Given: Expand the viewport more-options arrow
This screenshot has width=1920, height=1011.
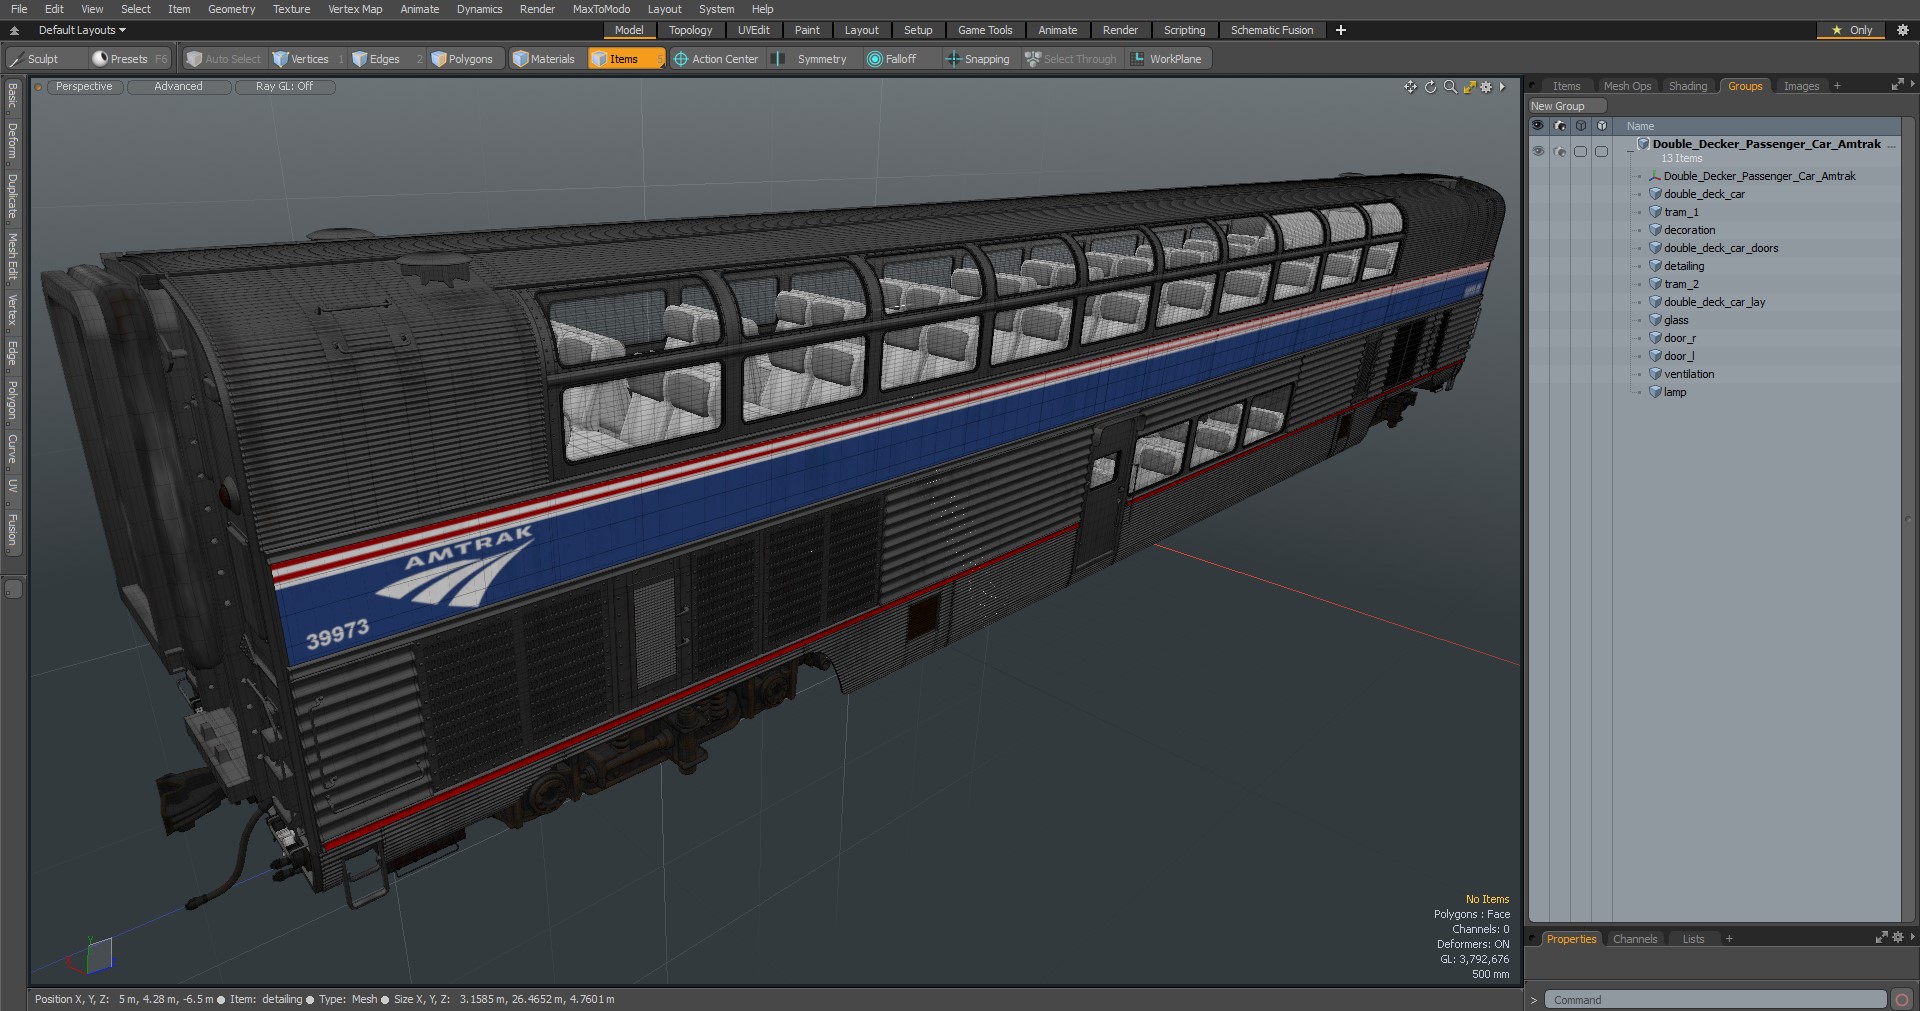Looking at the screenshot, I should click(x=1502, y=87).
